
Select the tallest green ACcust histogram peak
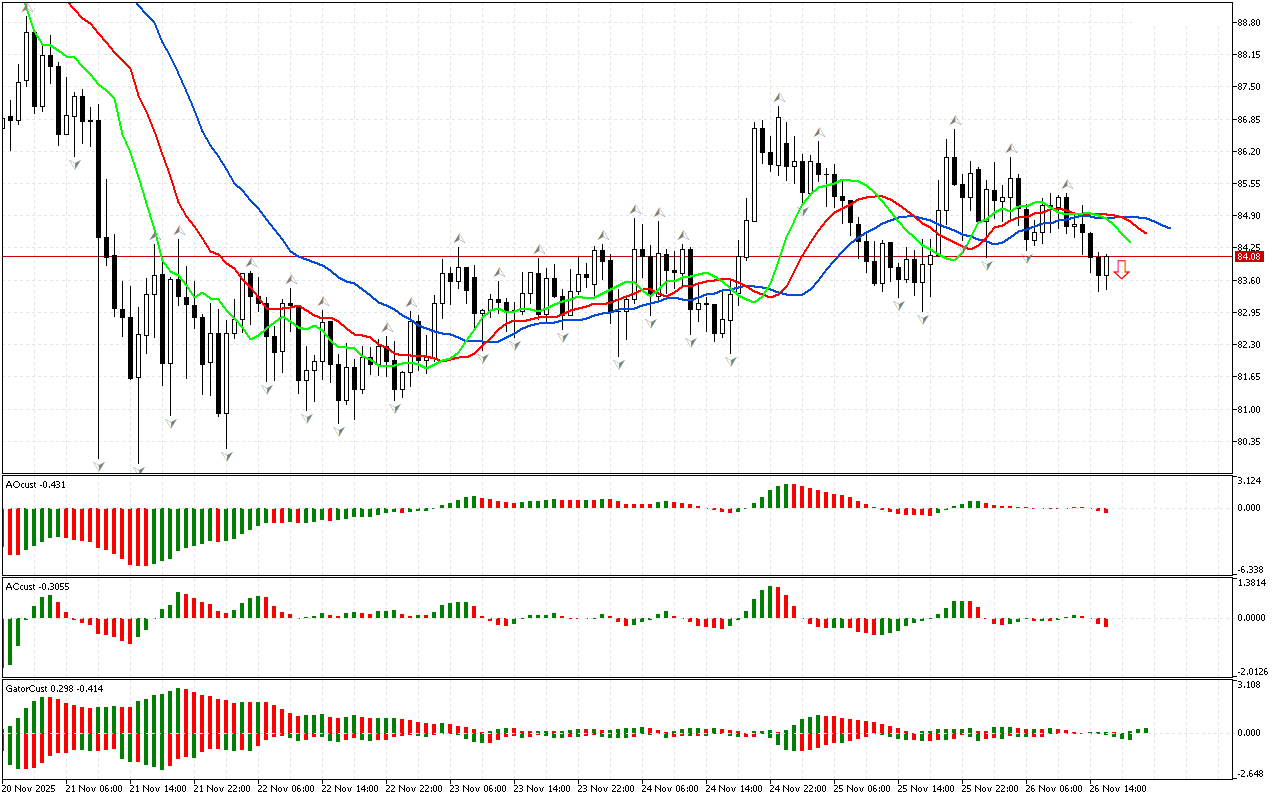point(770,601)
